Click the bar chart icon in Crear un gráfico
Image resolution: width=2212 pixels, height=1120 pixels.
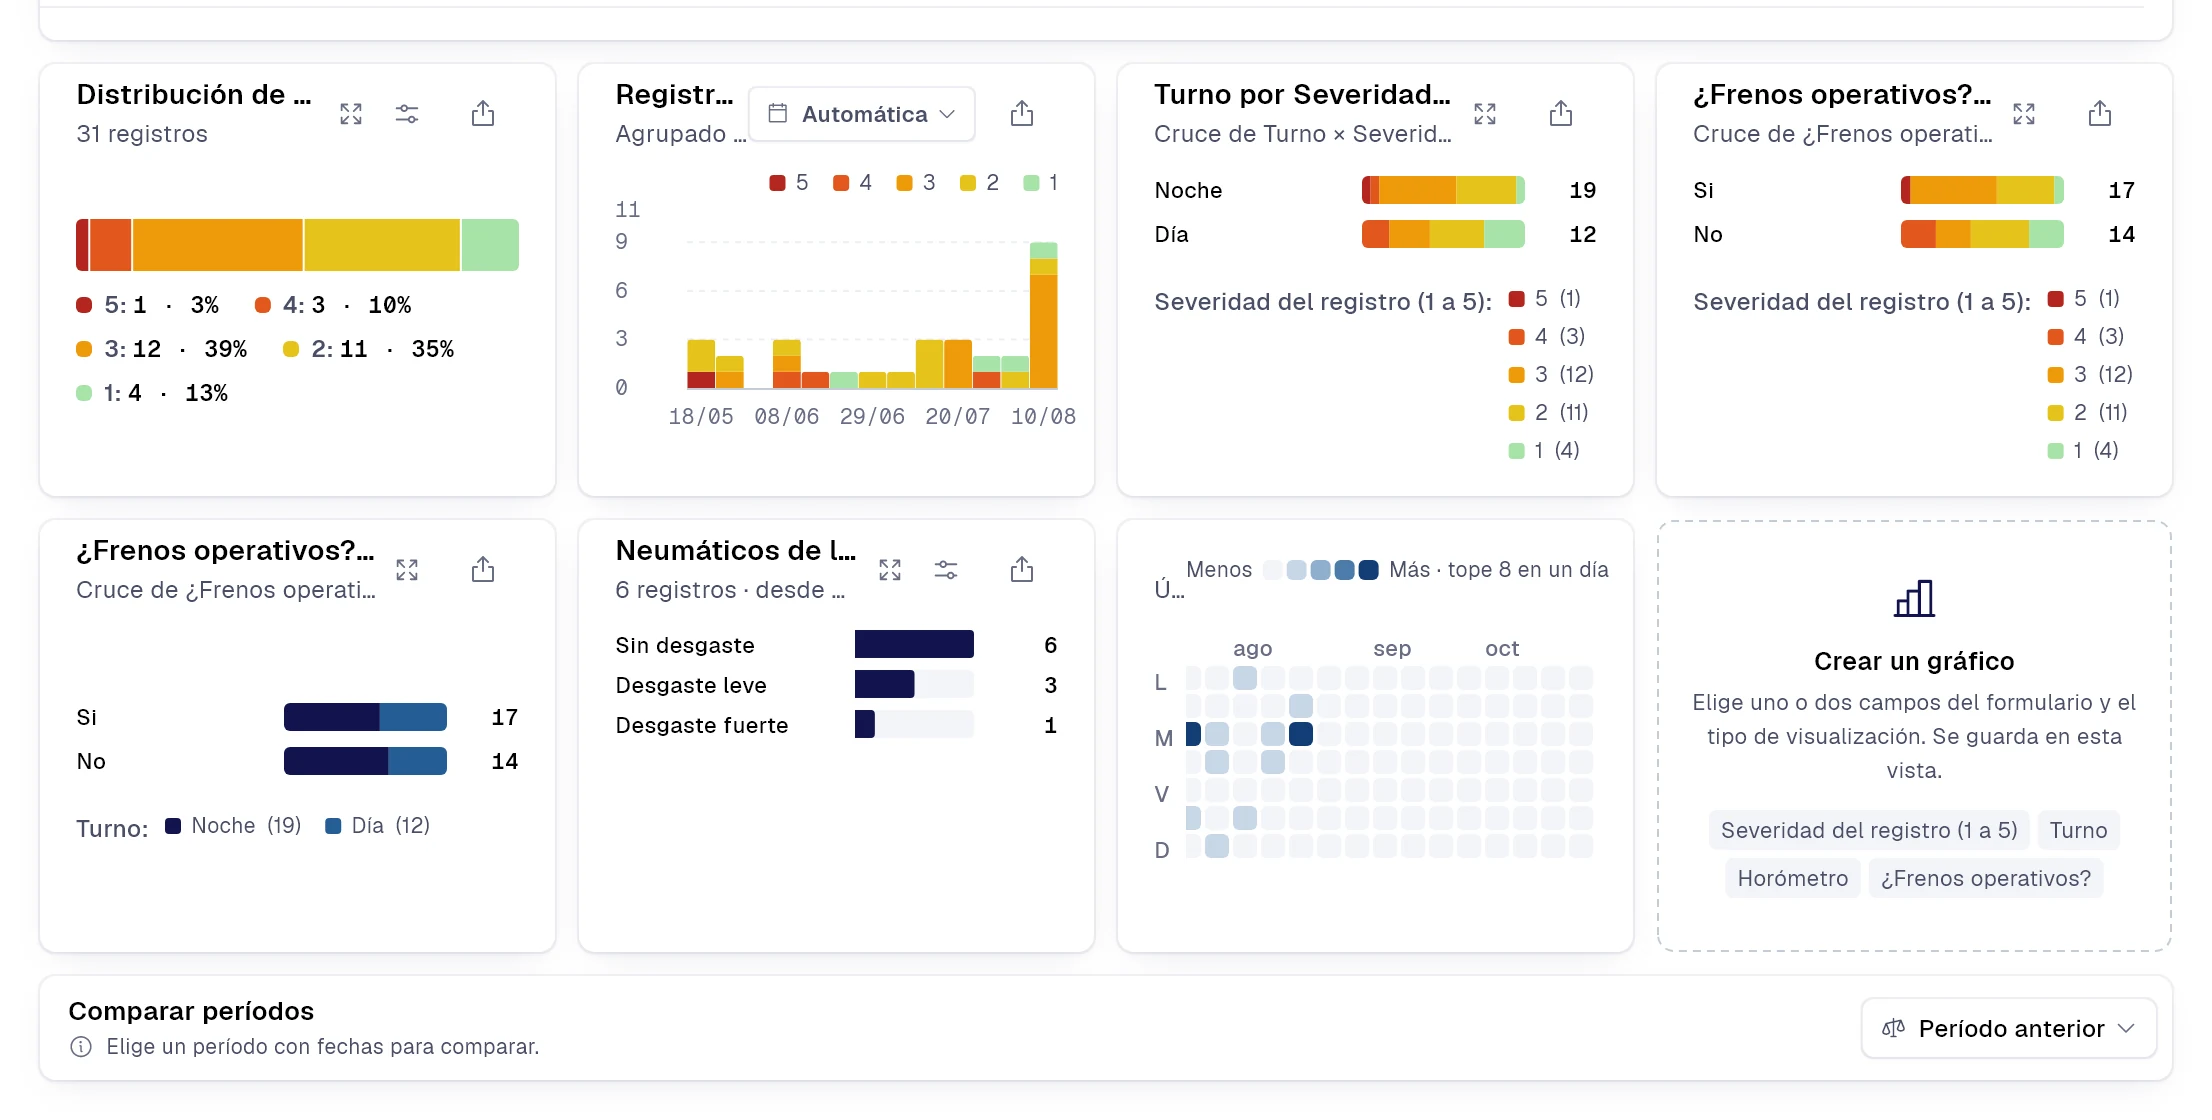coord(1914,599)
